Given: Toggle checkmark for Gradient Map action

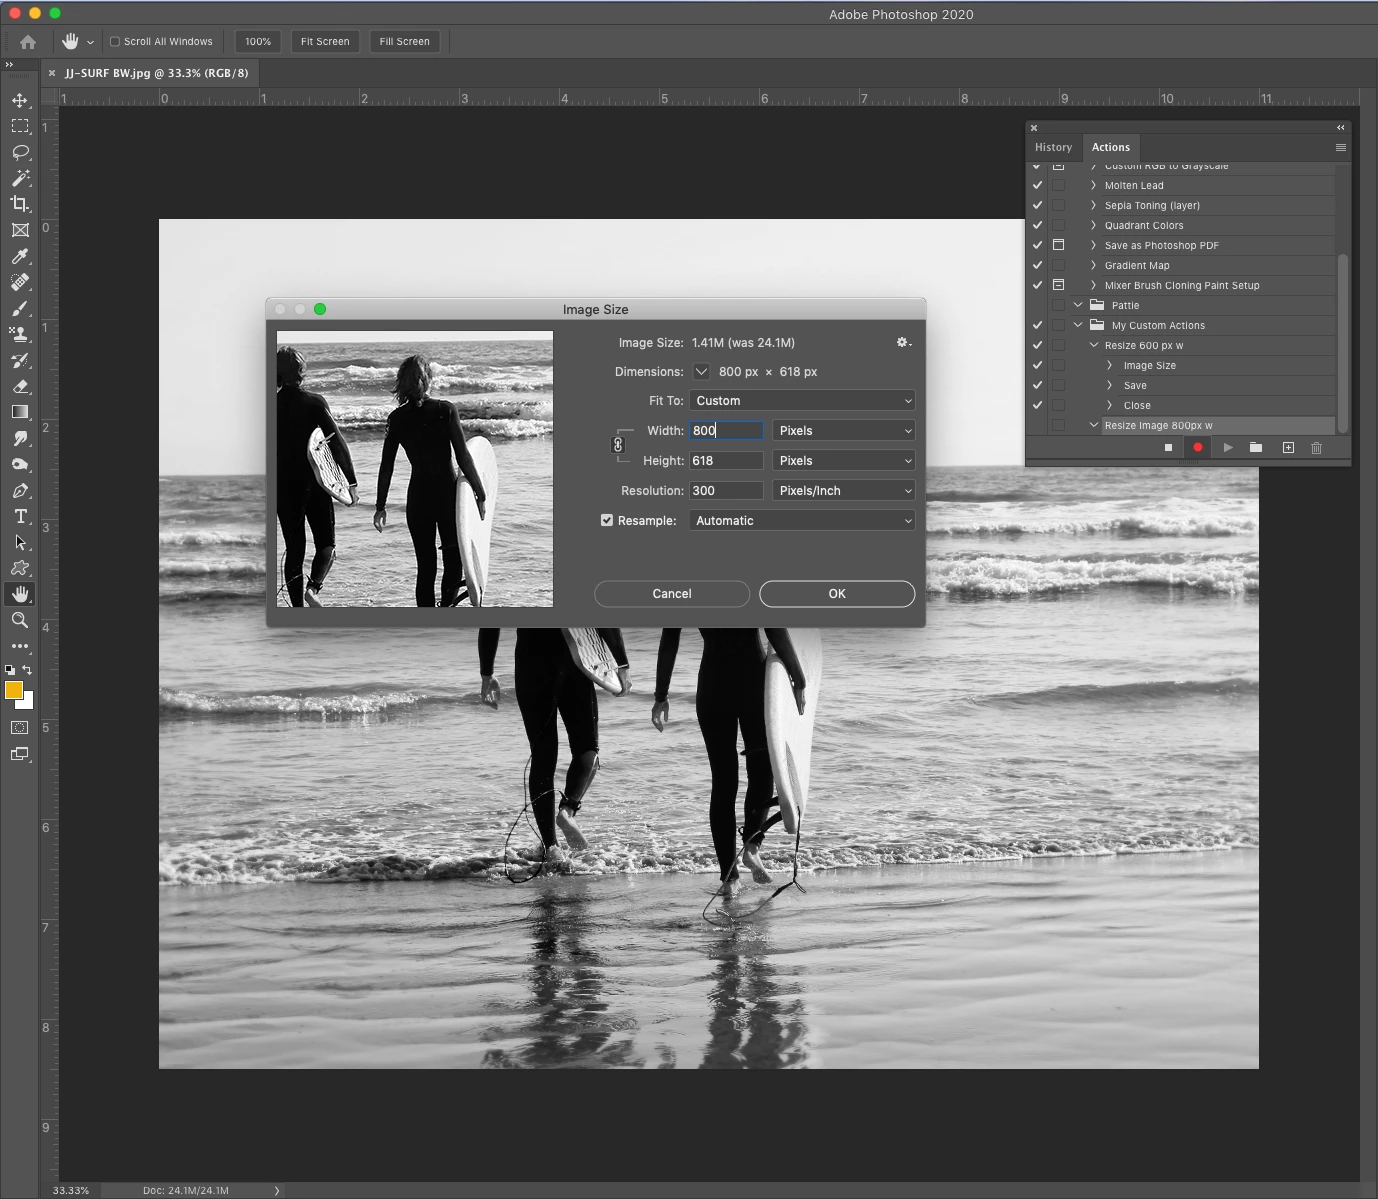Looking at the screenshot, I should point(1038,265).
